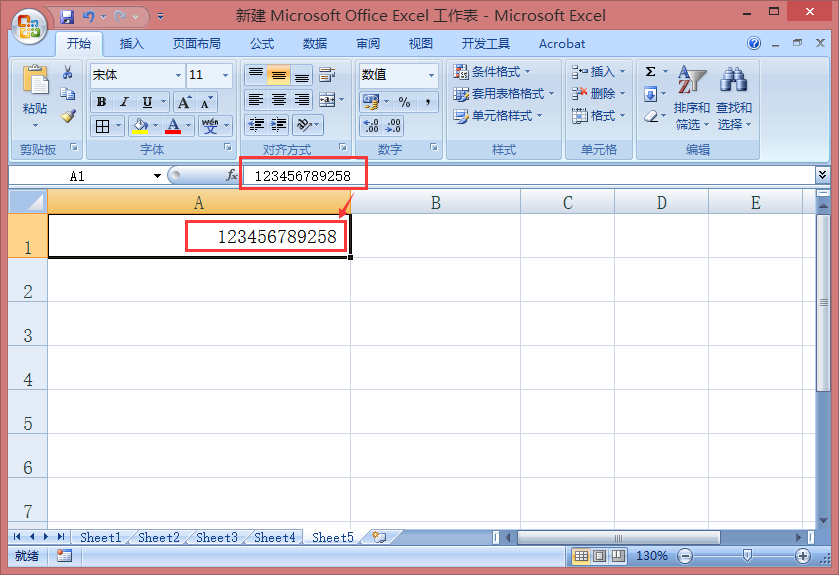Toggle Italic formatting

(124, 102)
